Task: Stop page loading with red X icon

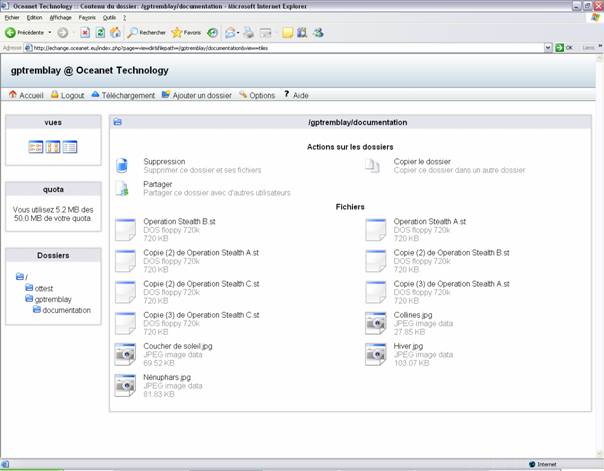Action: click(85, 33)
